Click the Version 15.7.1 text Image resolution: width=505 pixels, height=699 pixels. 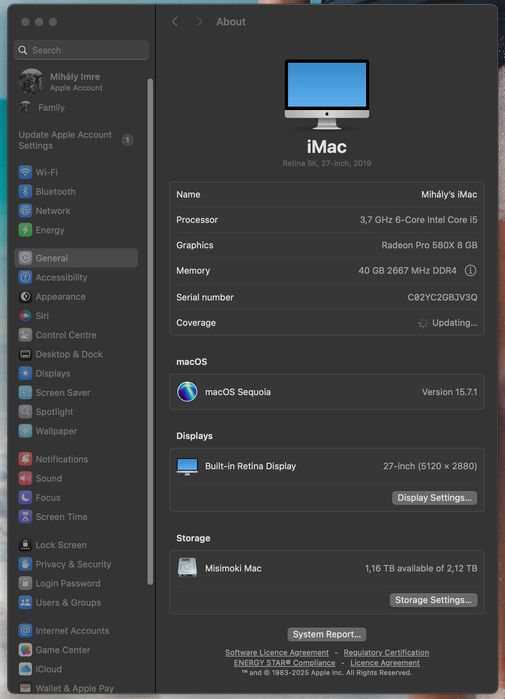click(449, 392)
